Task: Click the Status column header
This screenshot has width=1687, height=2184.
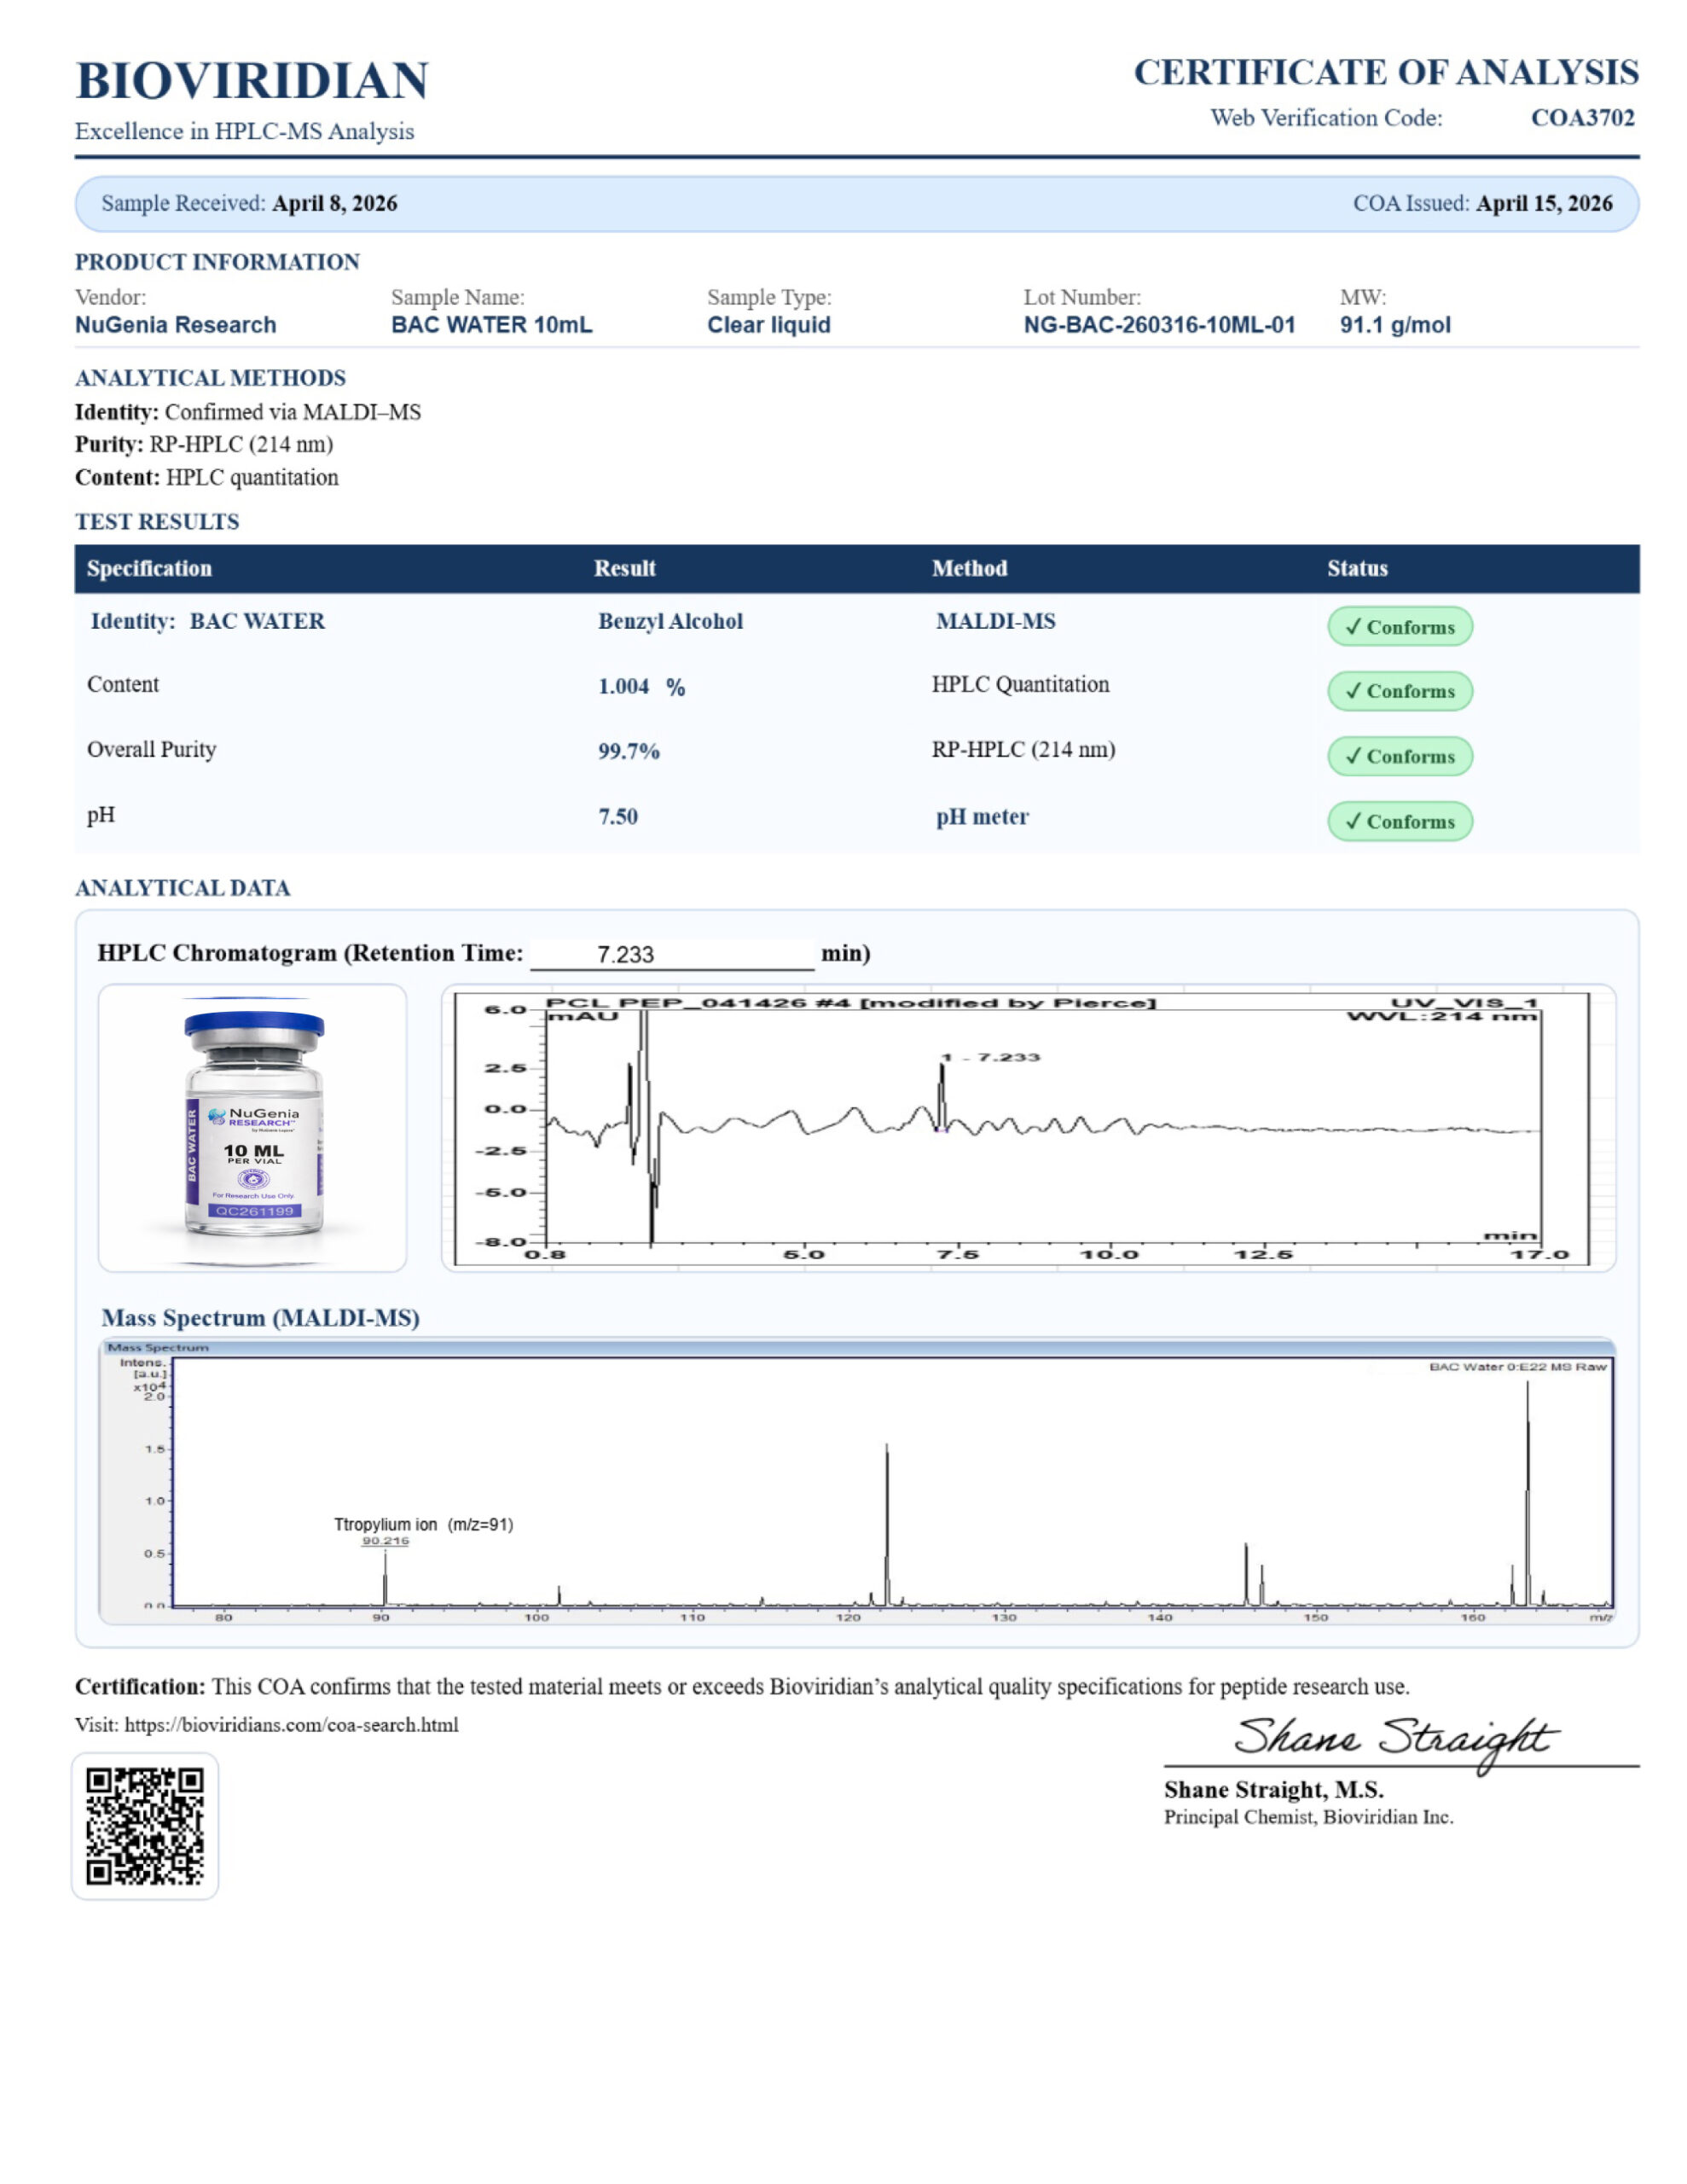Action: (x=1356, y=568)
